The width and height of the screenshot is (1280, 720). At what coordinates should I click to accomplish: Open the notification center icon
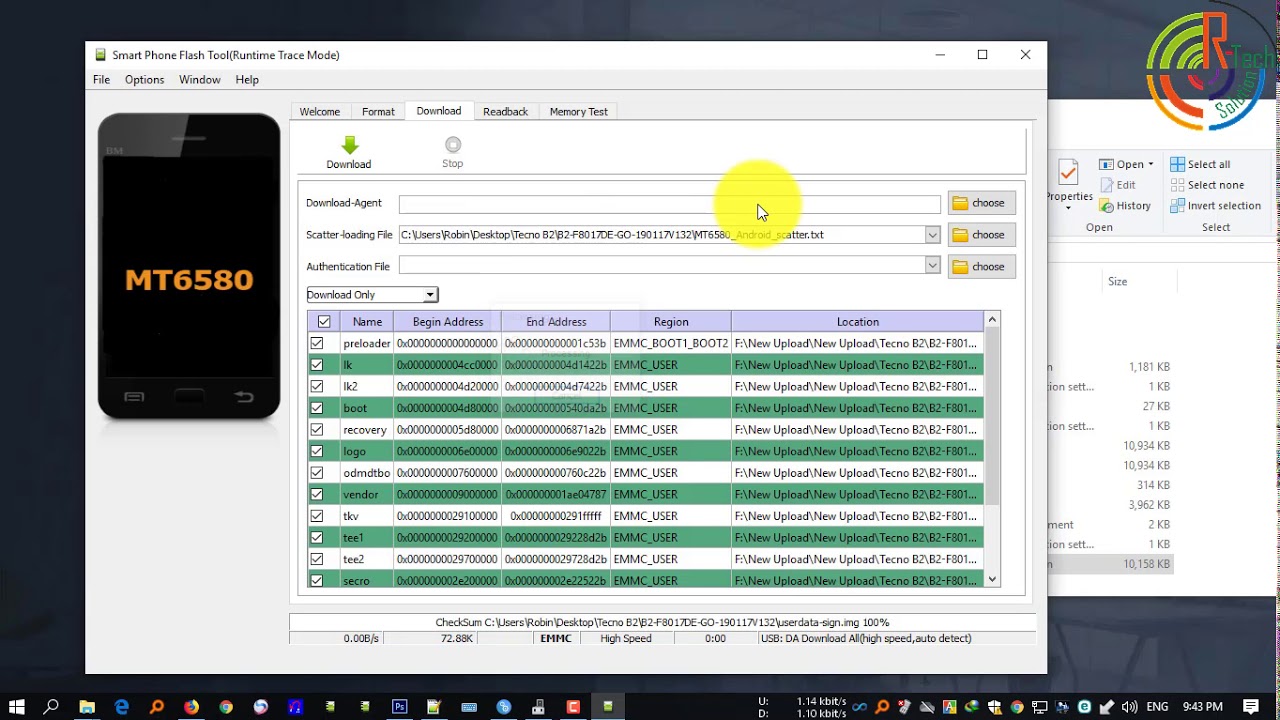tap(1250, 707)
